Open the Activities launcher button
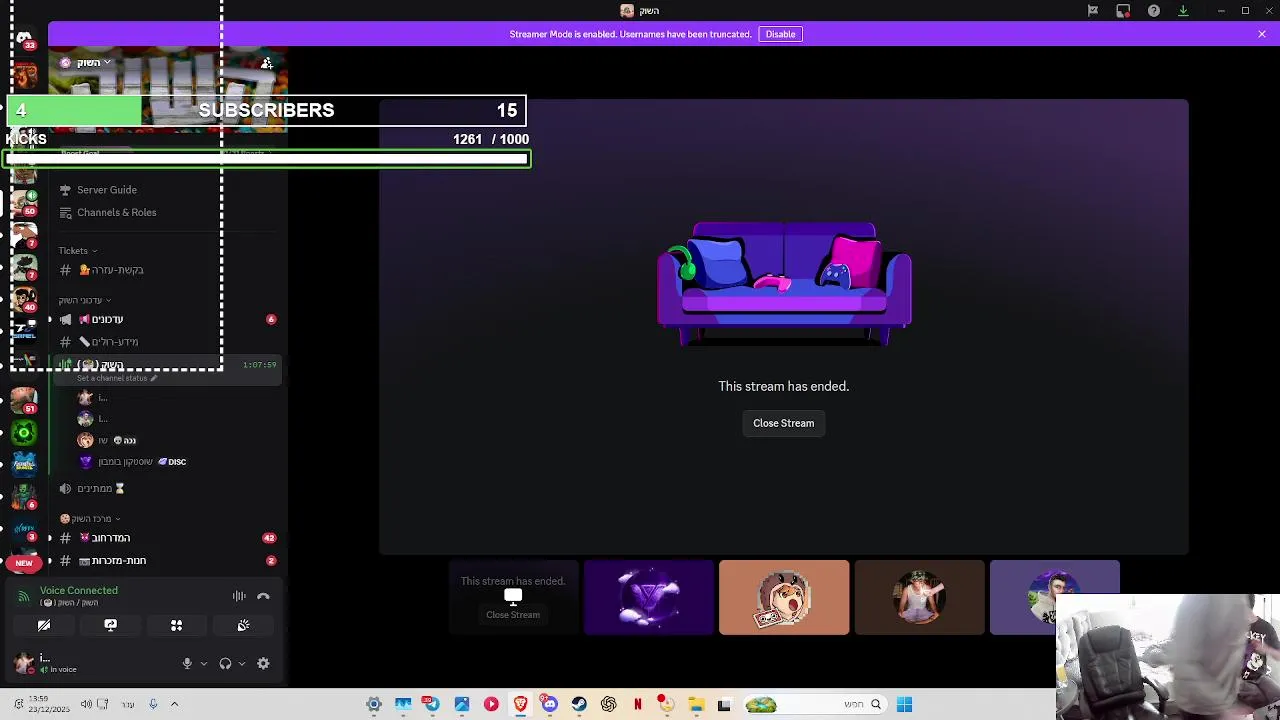The image size is (1280, 720). [x=176, y=625]
